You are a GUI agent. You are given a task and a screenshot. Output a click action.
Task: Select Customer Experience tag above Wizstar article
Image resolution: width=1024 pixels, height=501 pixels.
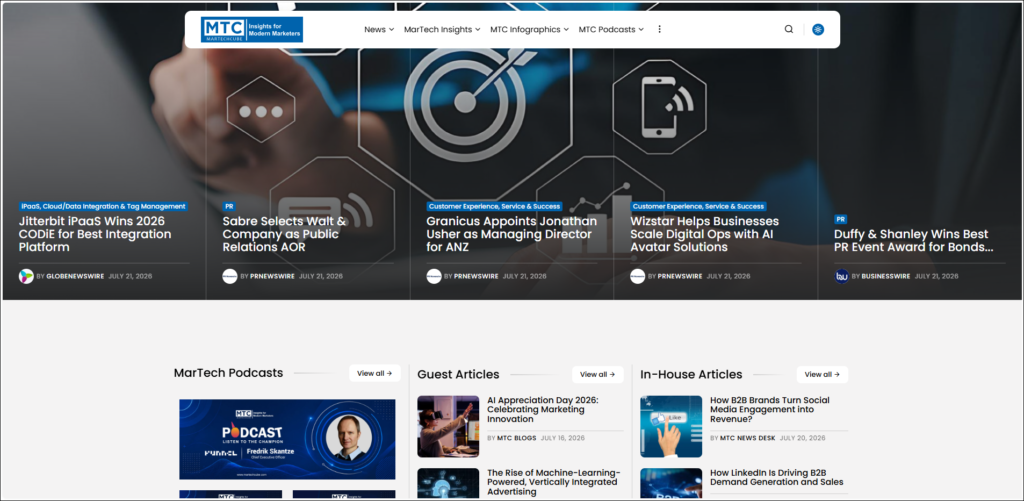click(x=698, y=206)
